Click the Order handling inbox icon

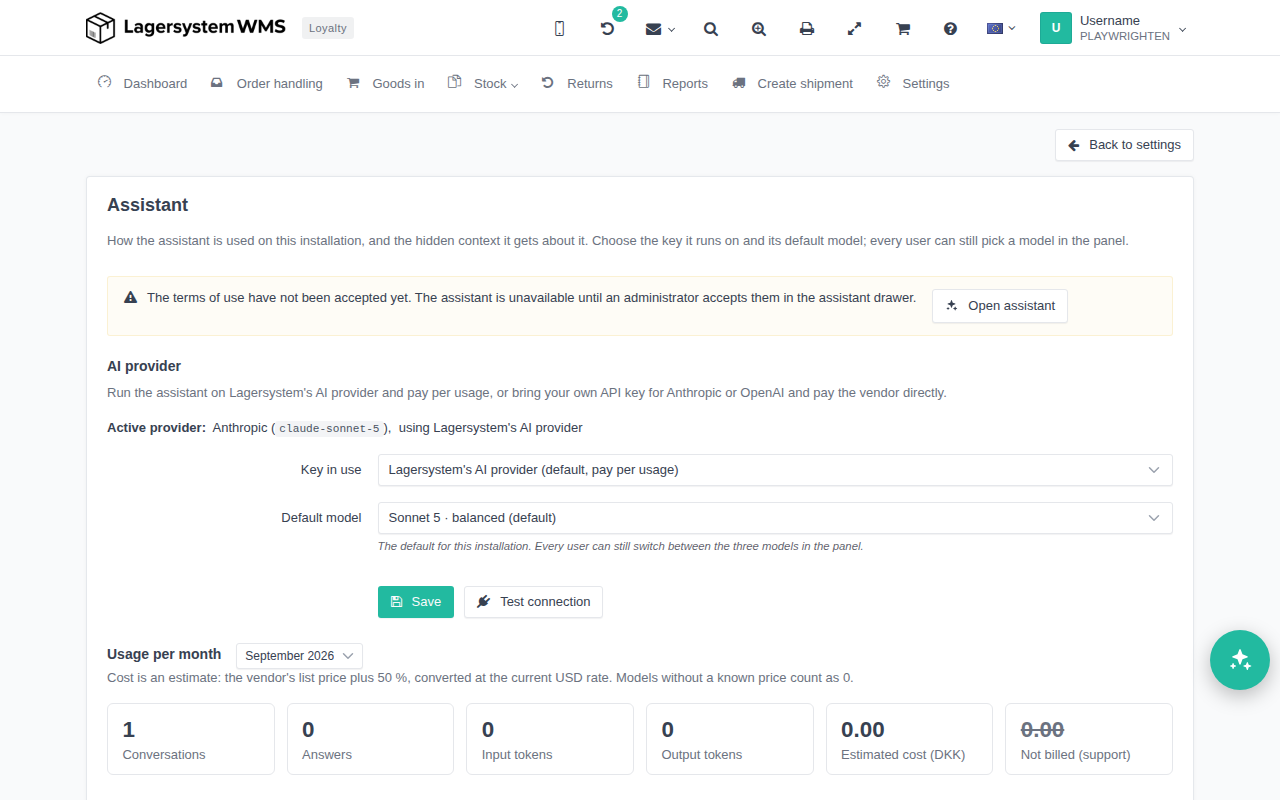click(x=216, y=83)
